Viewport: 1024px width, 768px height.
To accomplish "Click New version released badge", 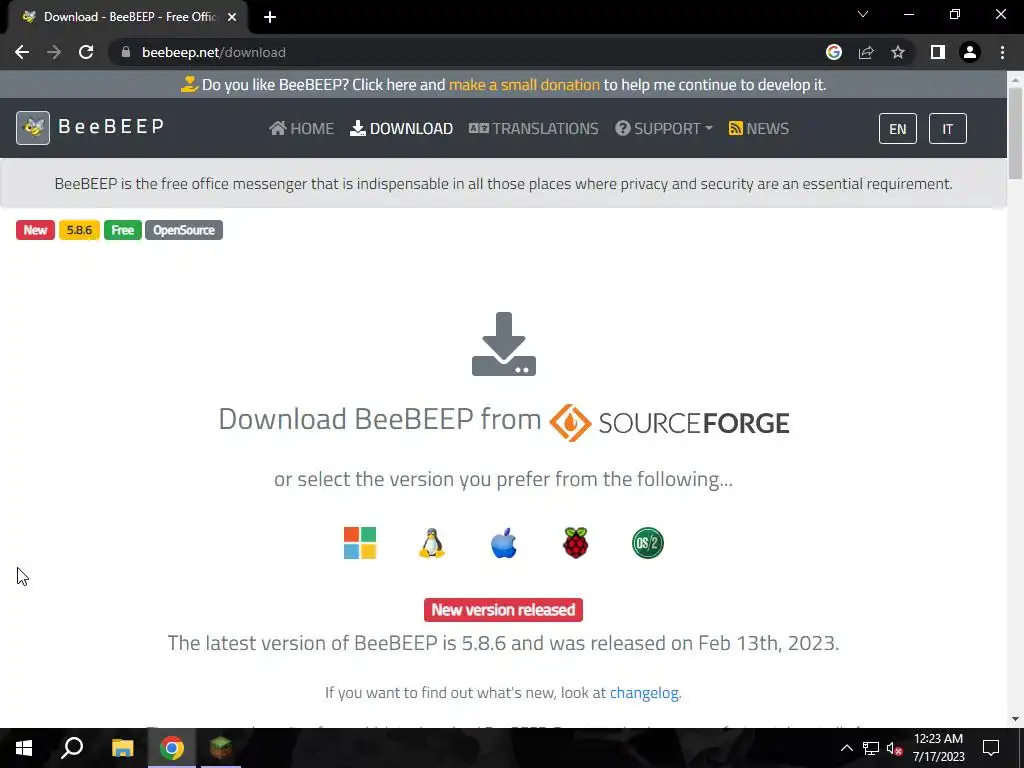I will tap(504, 610).
